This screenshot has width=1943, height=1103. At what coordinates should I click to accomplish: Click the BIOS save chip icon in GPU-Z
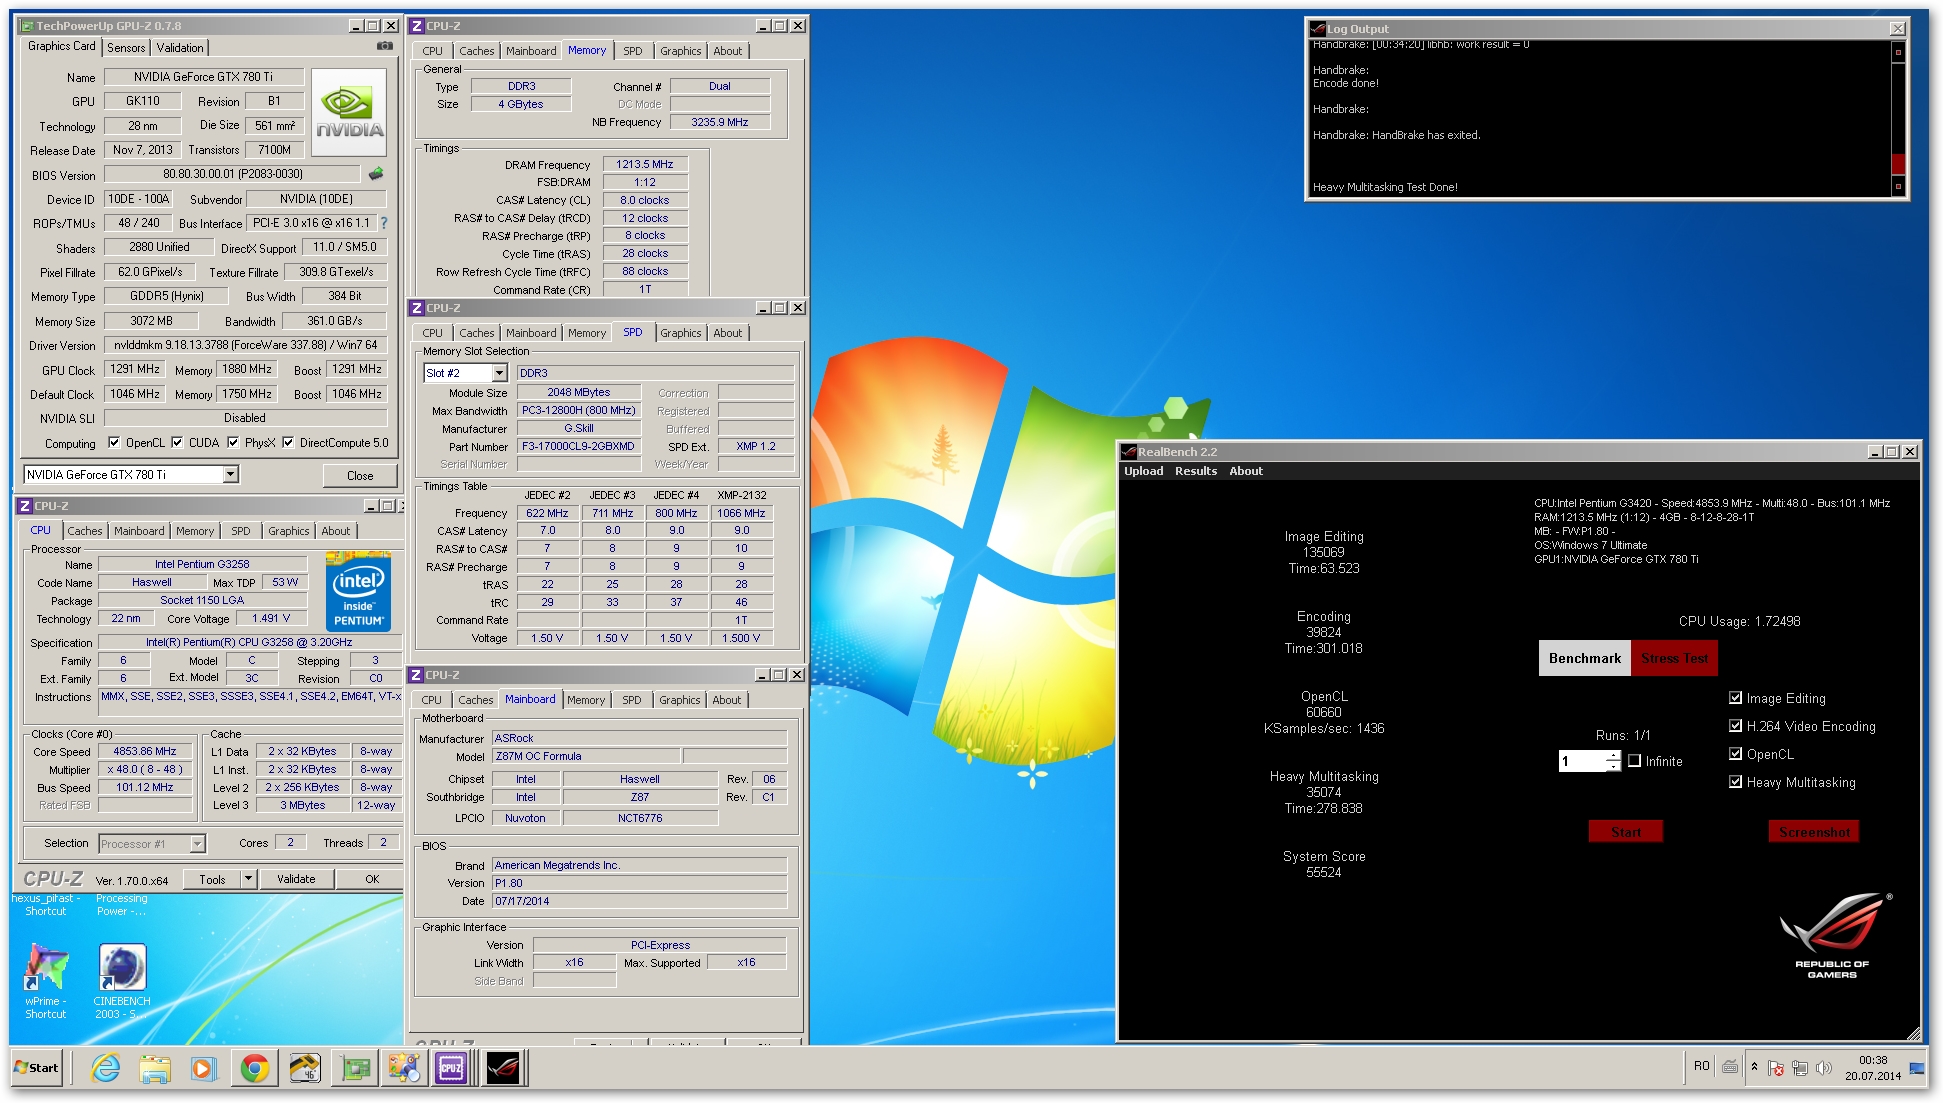pos(376,174)
